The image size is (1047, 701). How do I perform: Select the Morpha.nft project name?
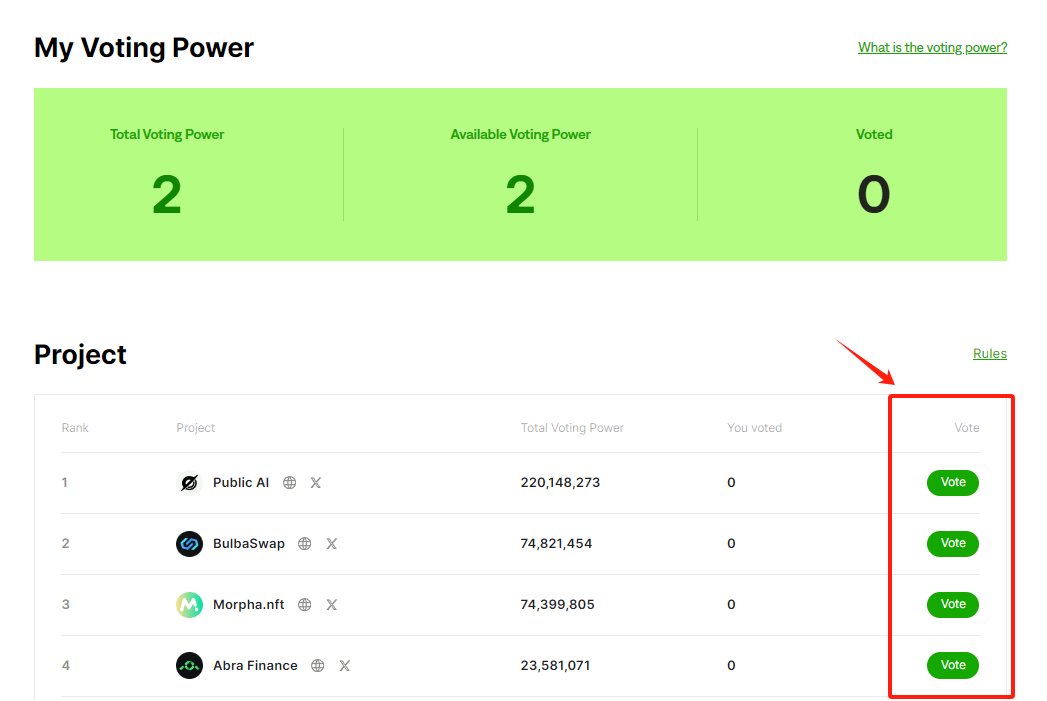[x=248, y=605]
